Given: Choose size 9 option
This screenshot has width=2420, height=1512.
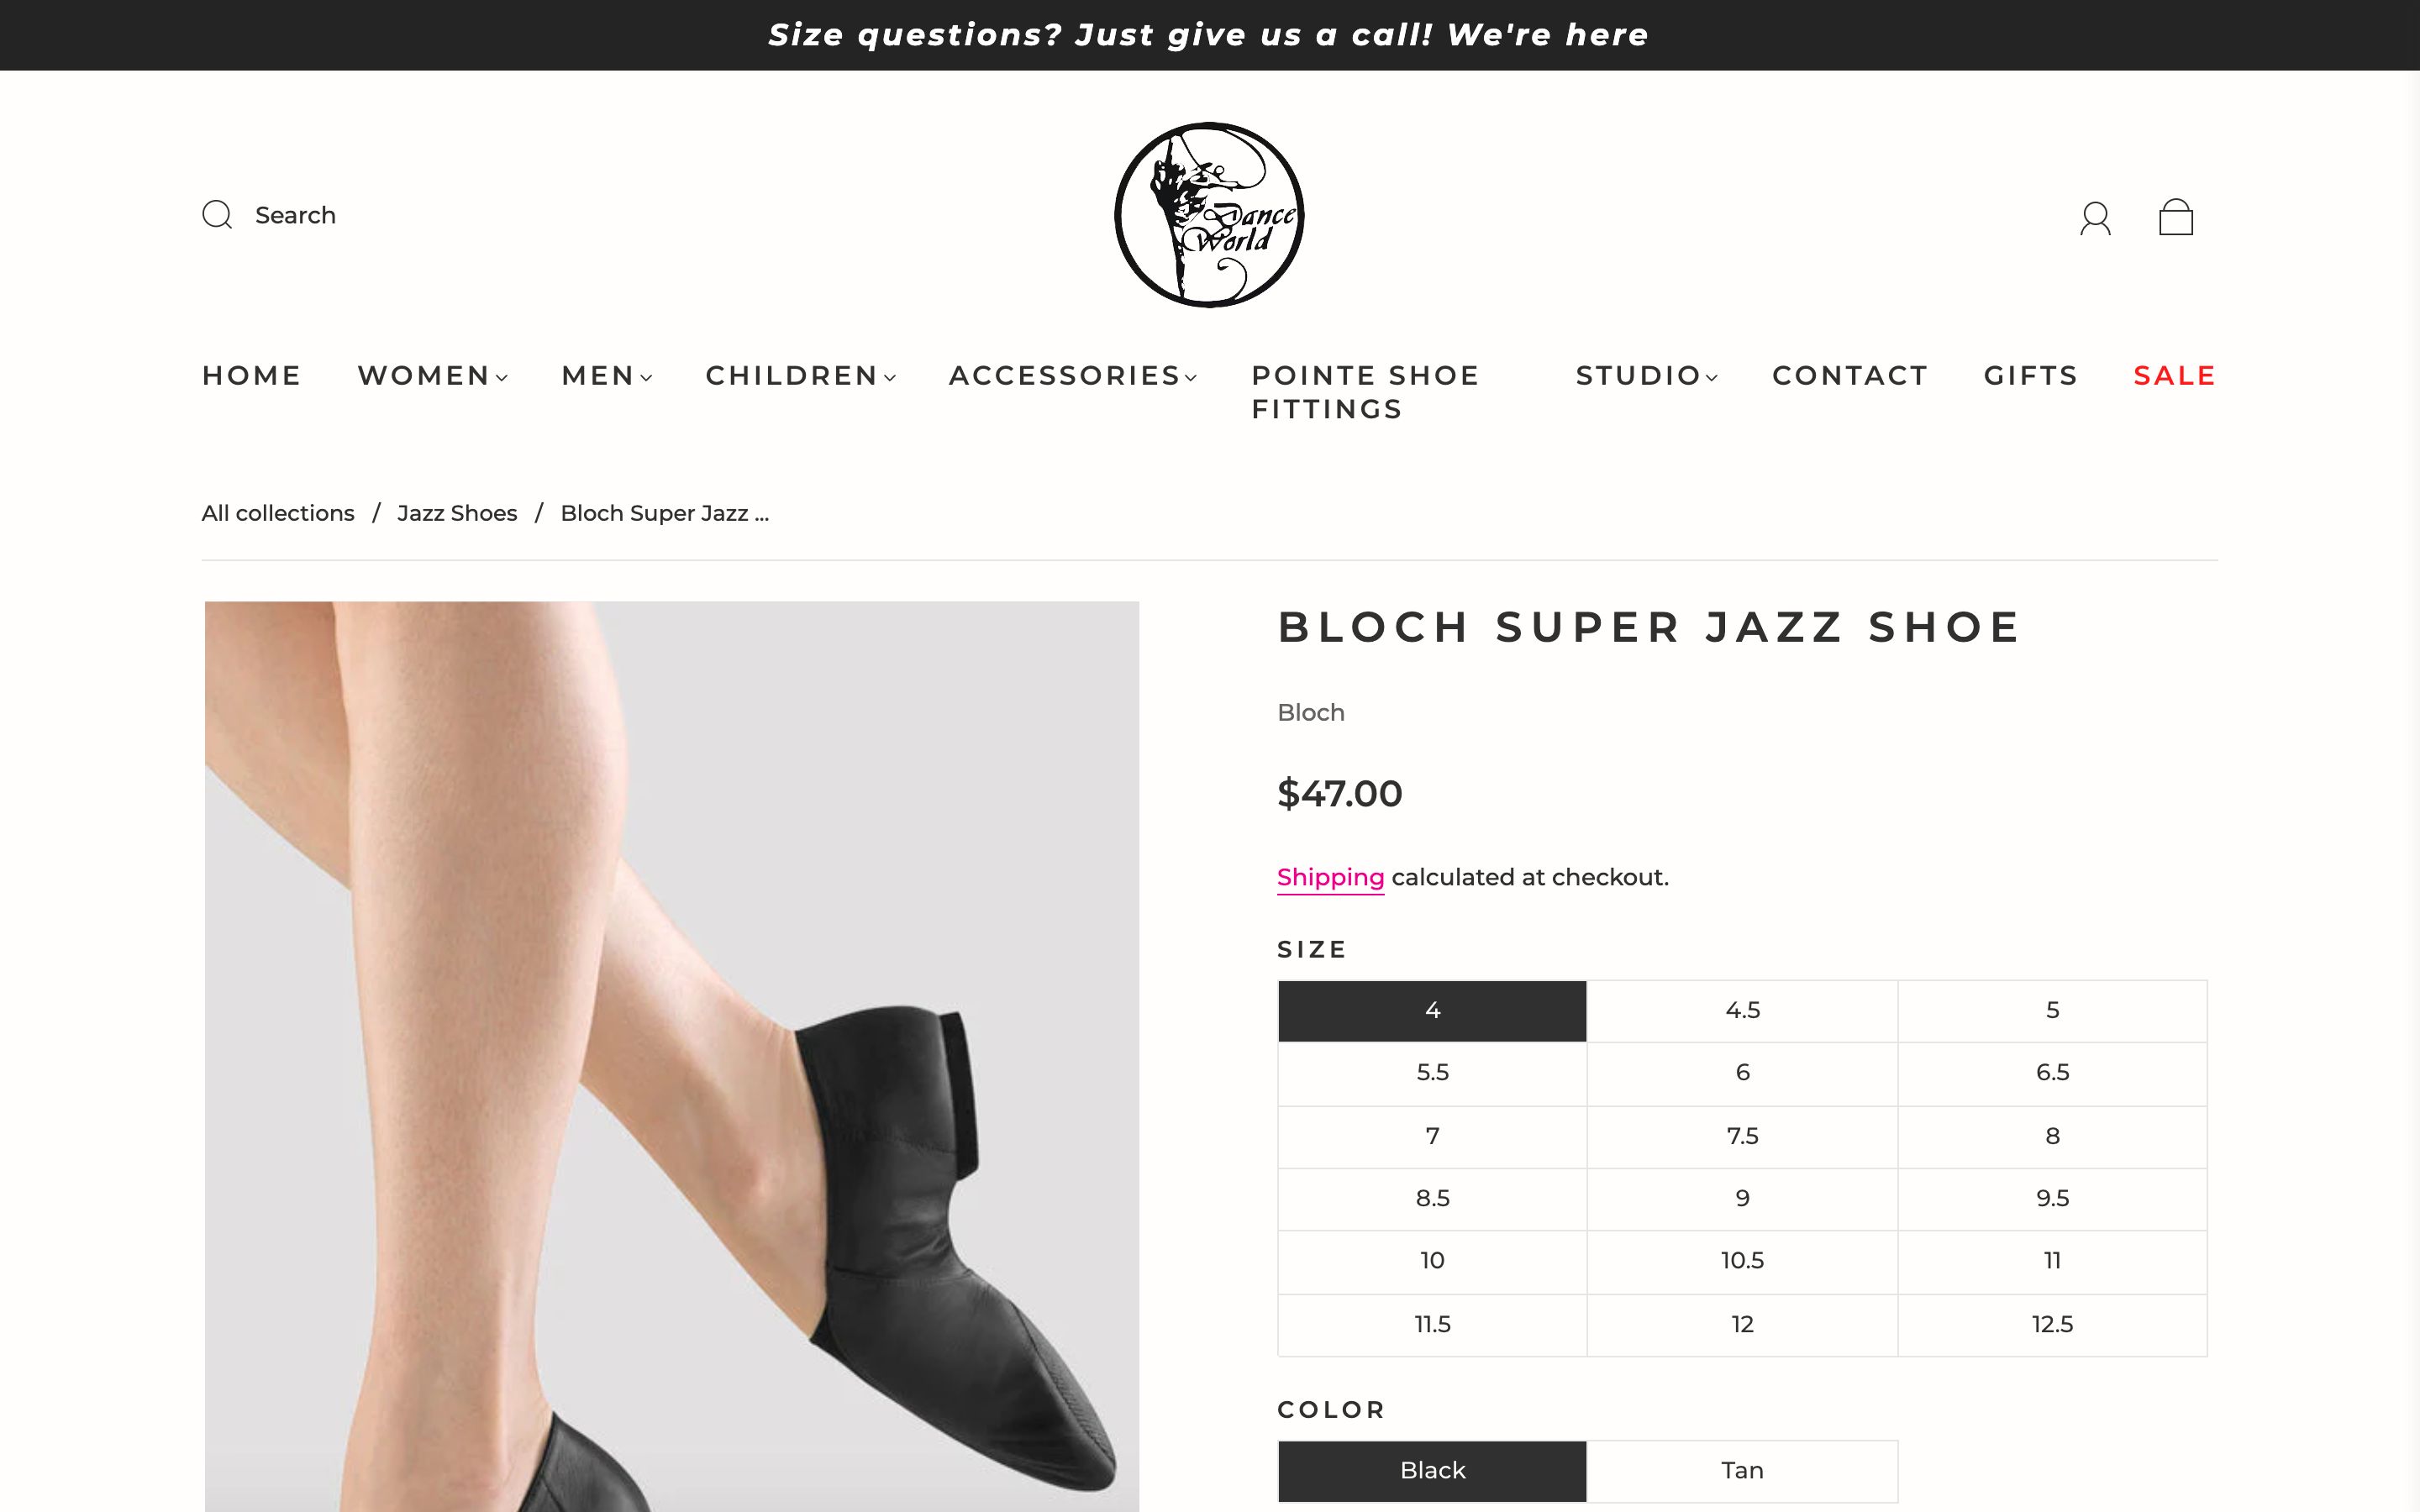Looking at the screenshot, I should 1742,1199.
